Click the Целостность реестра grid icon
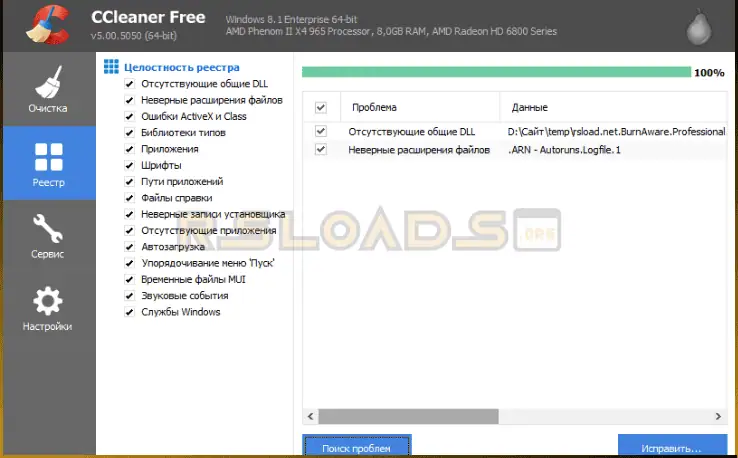Image resolution: width=738 pixels, height=458 pixels. tap(111, 67)
